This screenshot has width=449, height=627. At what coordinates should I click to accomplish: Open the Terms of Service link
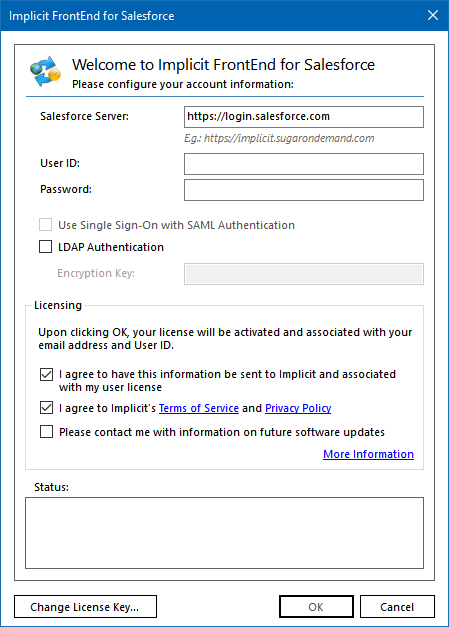point(199,408)
